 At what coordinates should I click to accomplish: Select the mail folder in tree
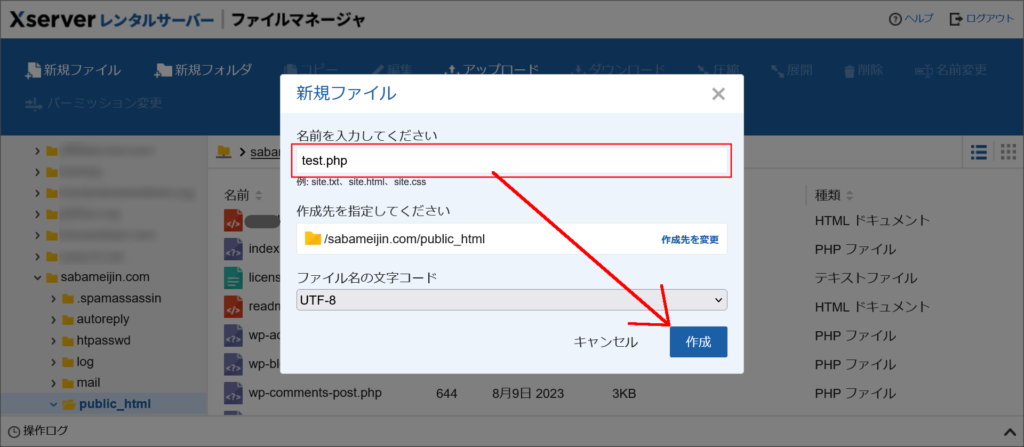(x=88, y=382)
